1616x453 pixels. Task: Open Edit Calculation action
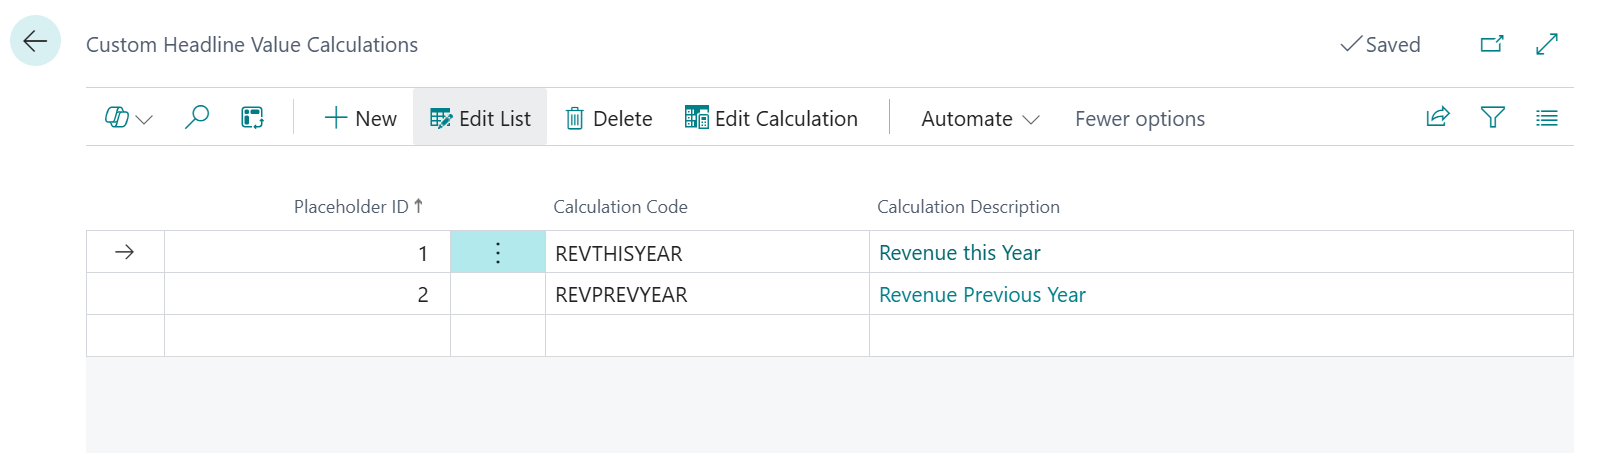(771, 118)
